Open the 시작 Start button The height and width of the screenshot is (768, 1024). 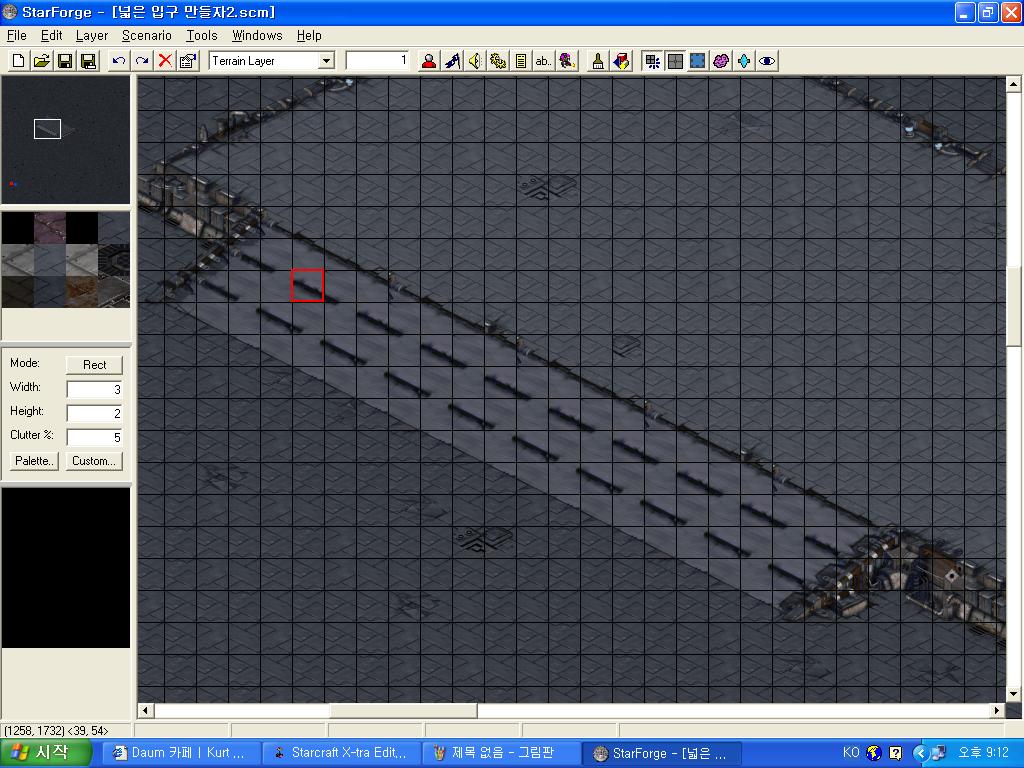(44, 753)
